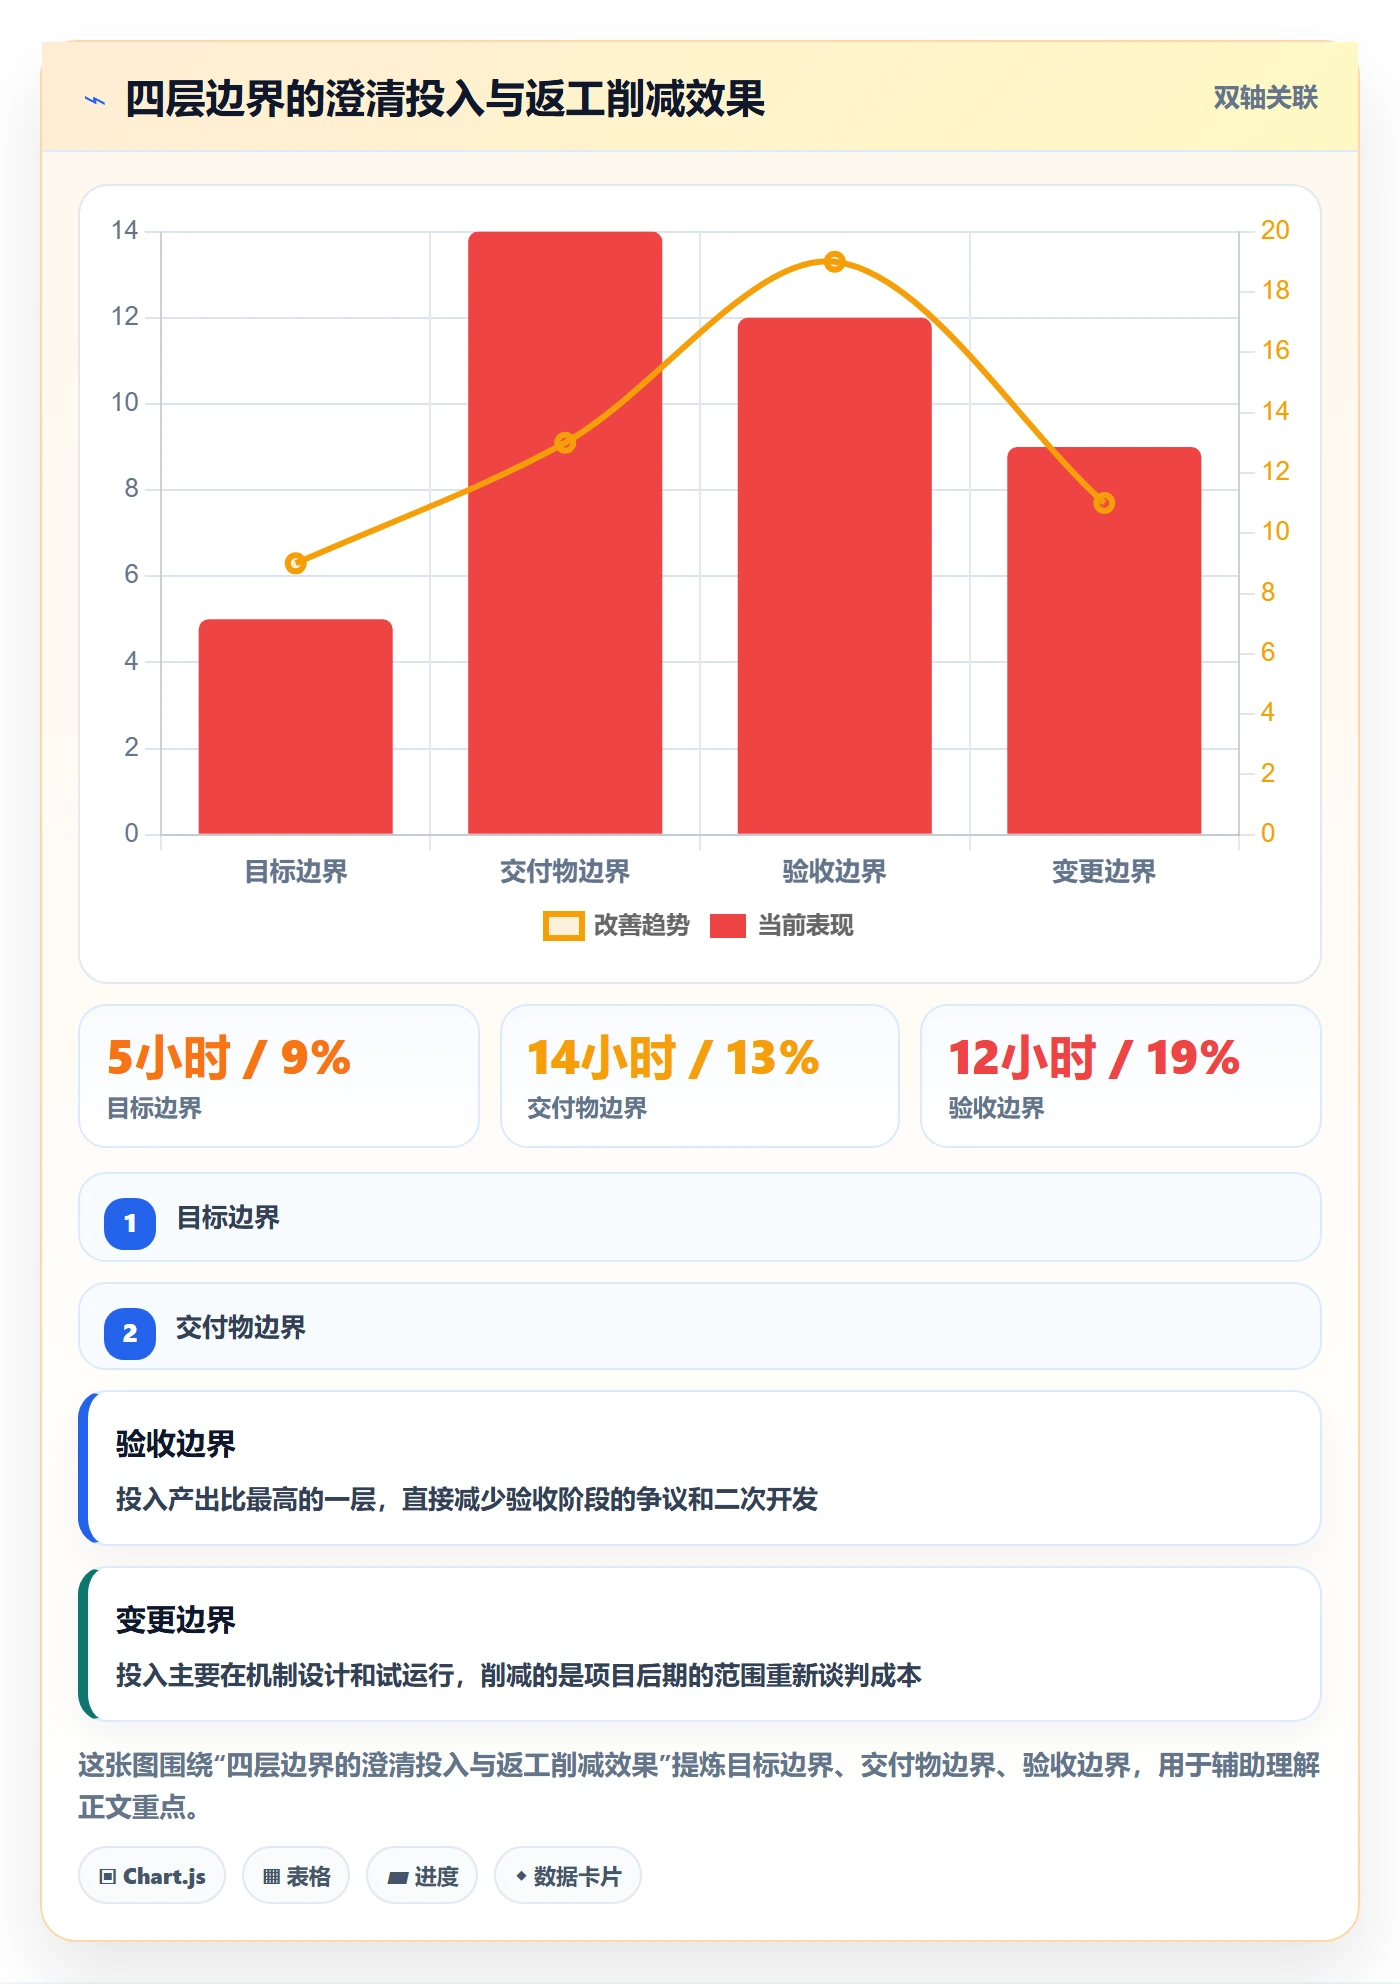Click the 变更边界 x-axis label
Viewport: 1400px width, 1984px height.
[x=1104, y=872]
